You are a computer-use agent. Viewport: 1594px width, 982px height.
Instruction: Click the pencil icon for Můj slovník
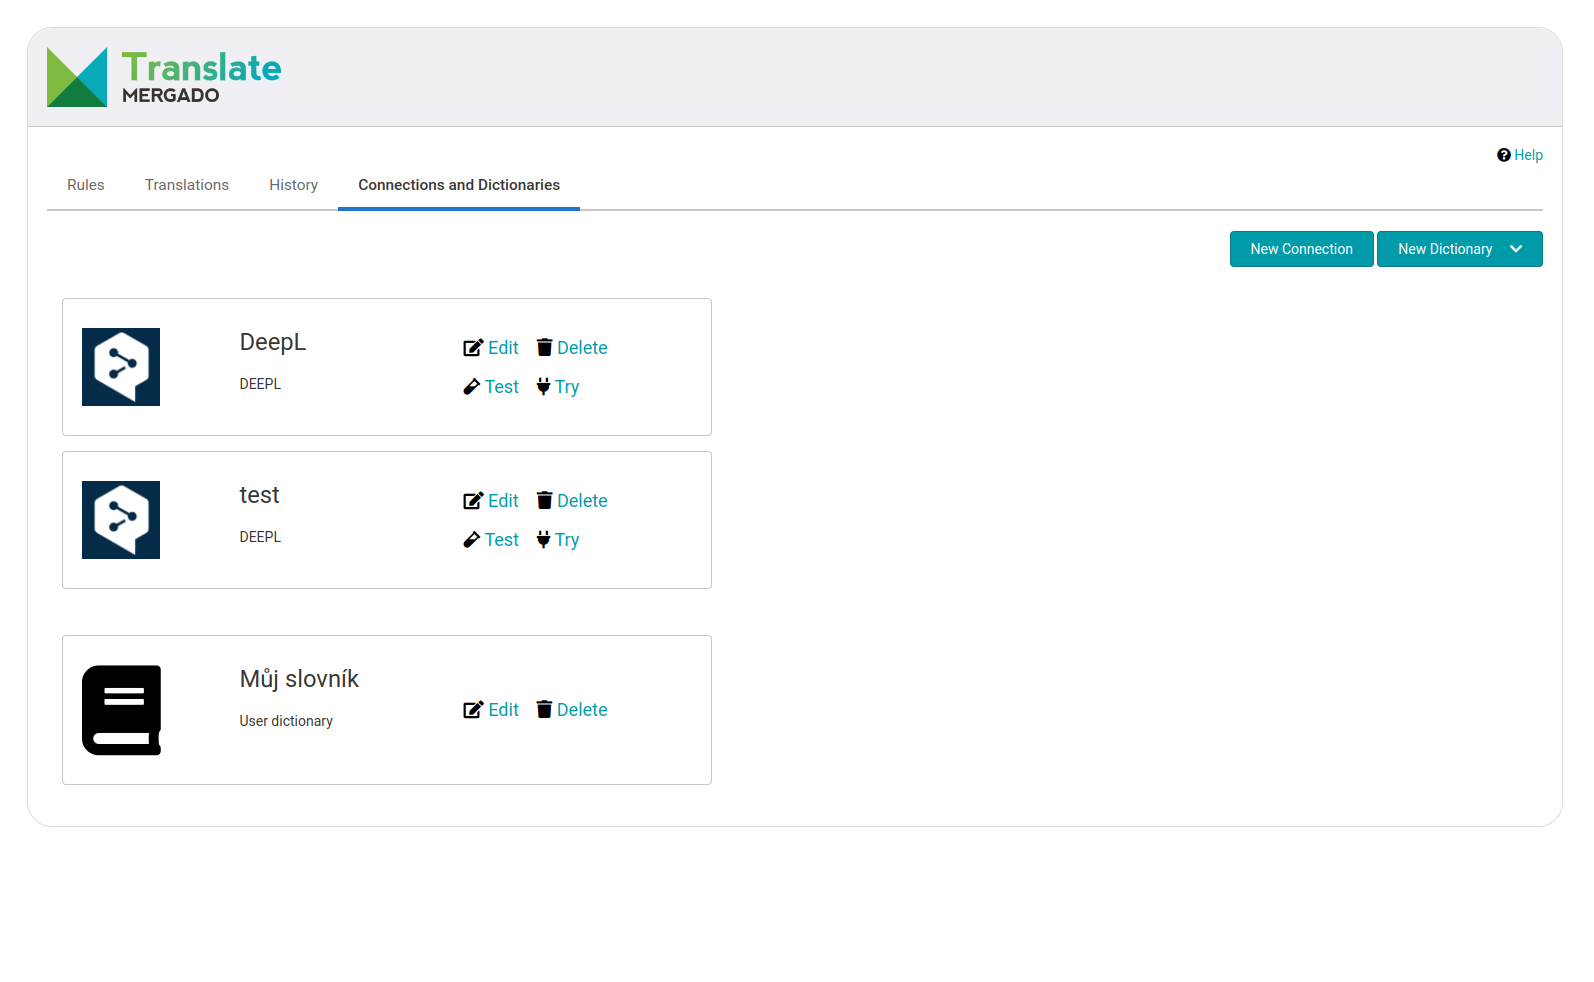[x=473, y=710]
